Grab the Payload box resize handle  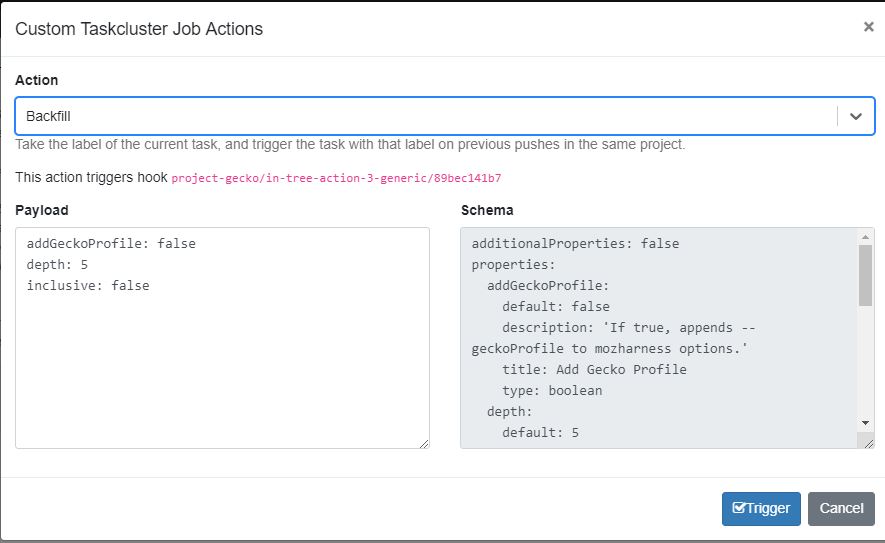tap(424, 444)
